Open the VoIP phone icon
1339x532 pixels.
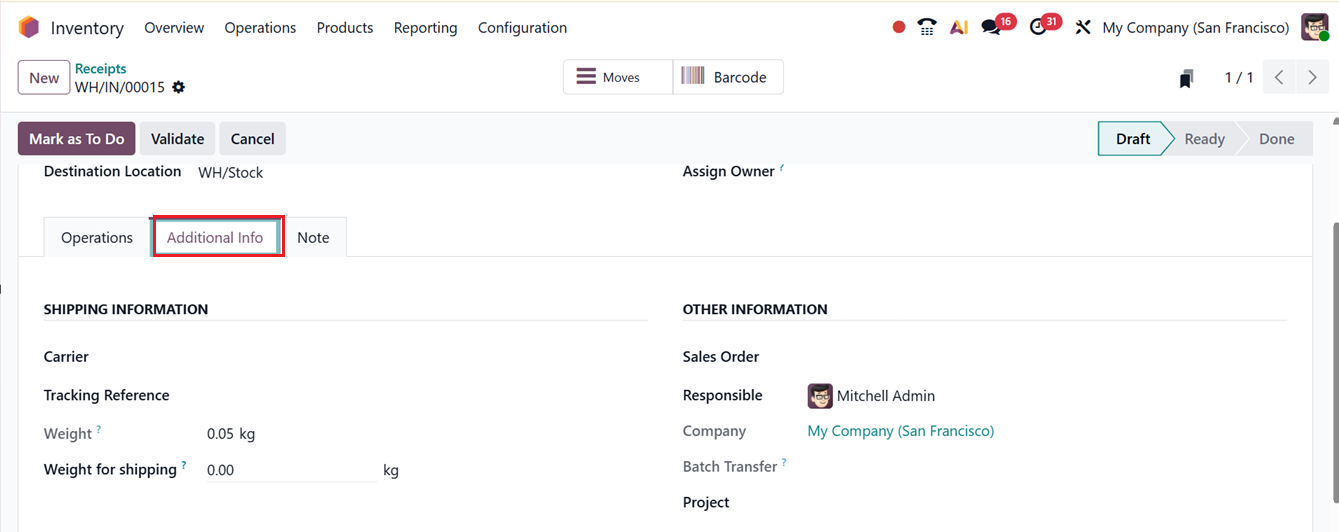point(927,28)
